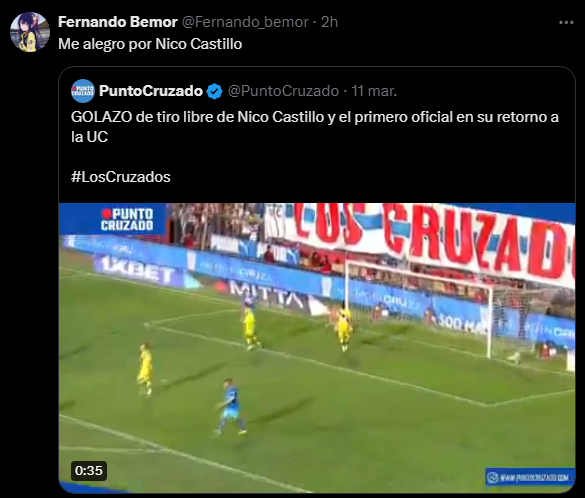This screenshot has height=498, width=585.
Task: Open the PuntoCruzado round profile logo
Action: point(83,91)
